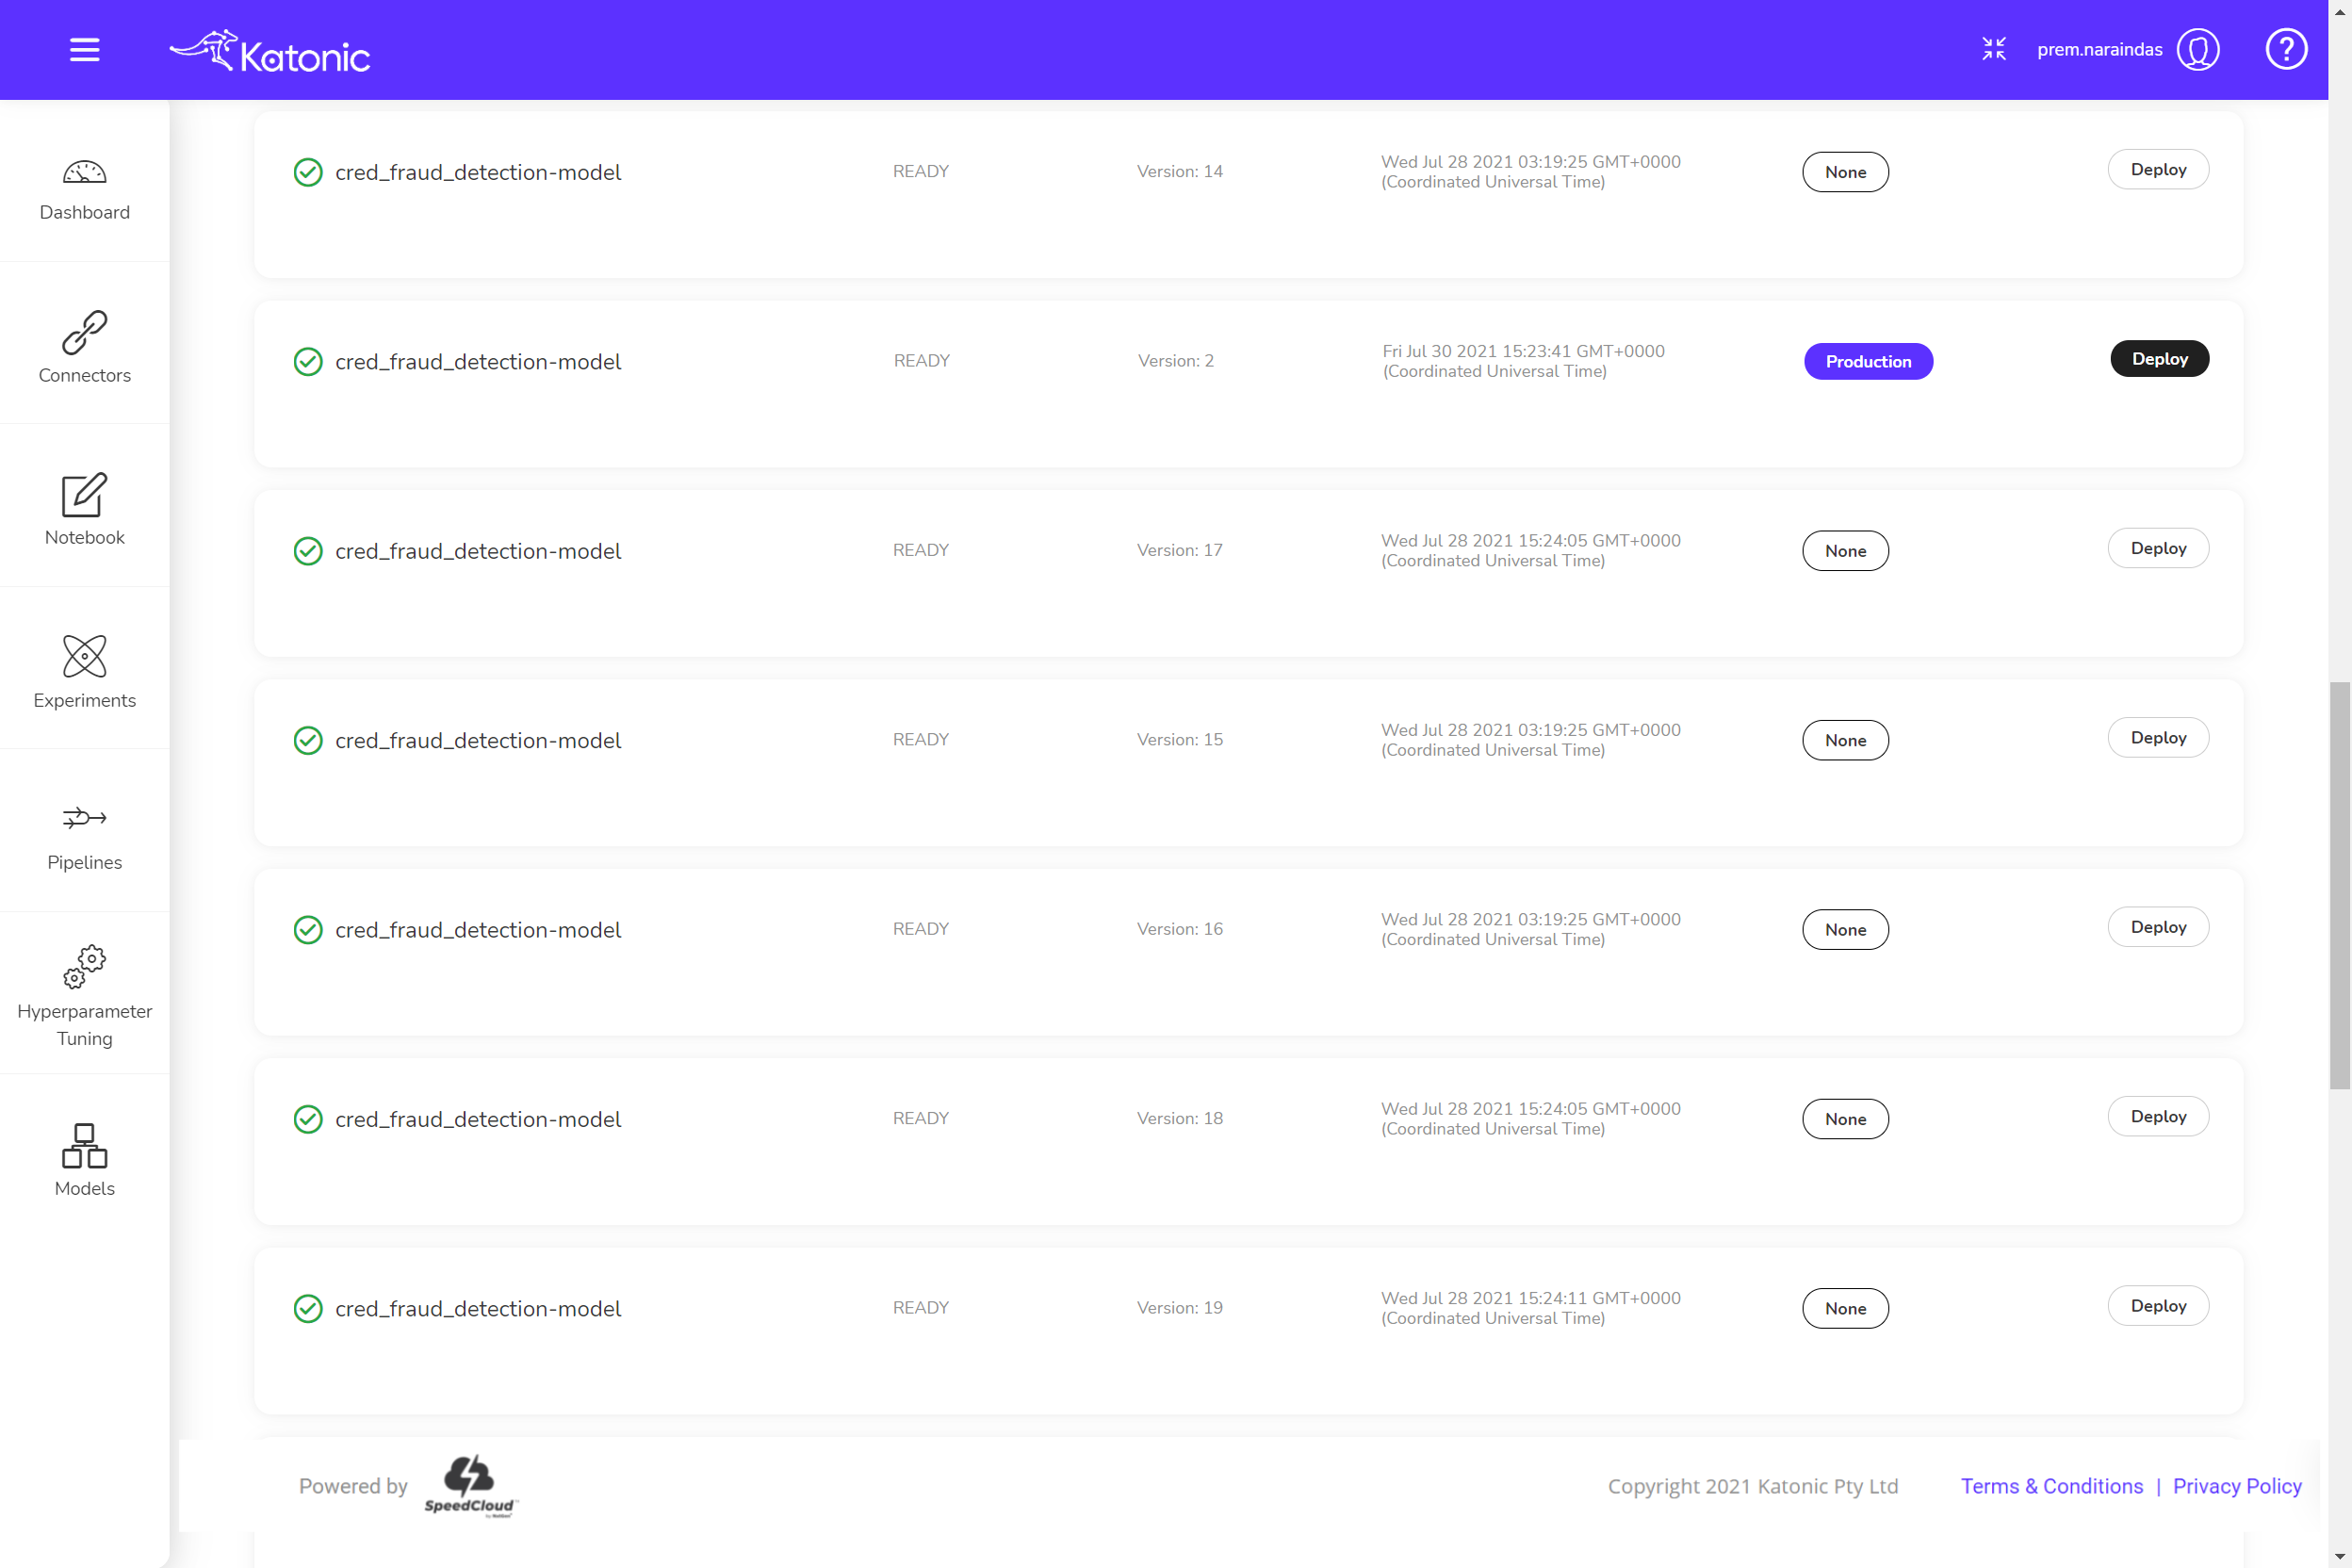Image resolution: width=2352 pixels, height=1568 pixels.
Task: Open the help question mark icon
Action: coord(2285,50)
